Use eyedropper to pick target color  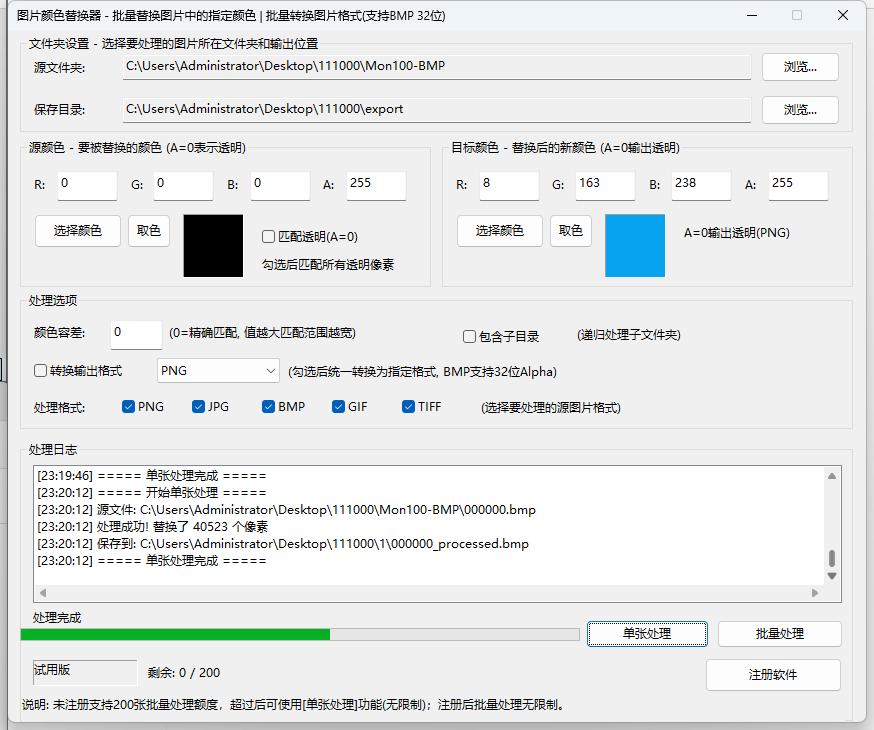(570, 230)
